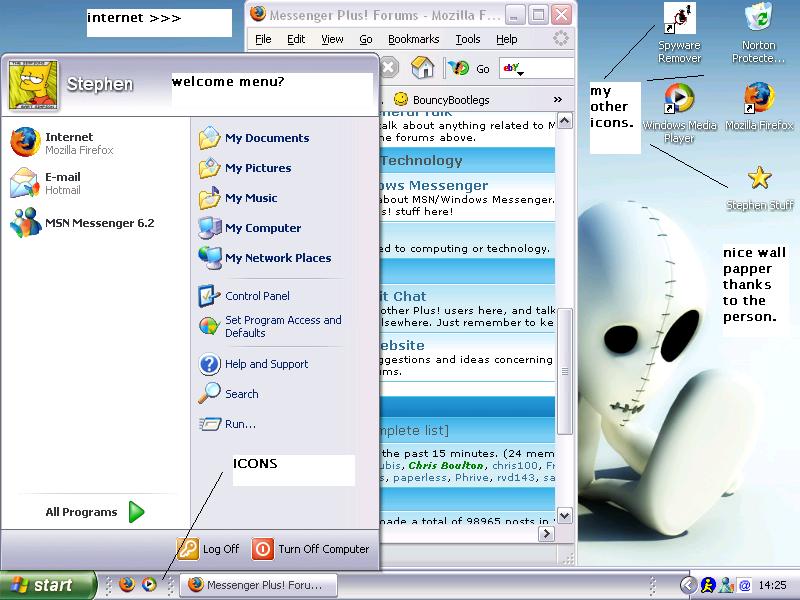Open Mozilla Firefox from the Start menu
This screenshot has width=800, height=600.
click(x=66, y=143)
